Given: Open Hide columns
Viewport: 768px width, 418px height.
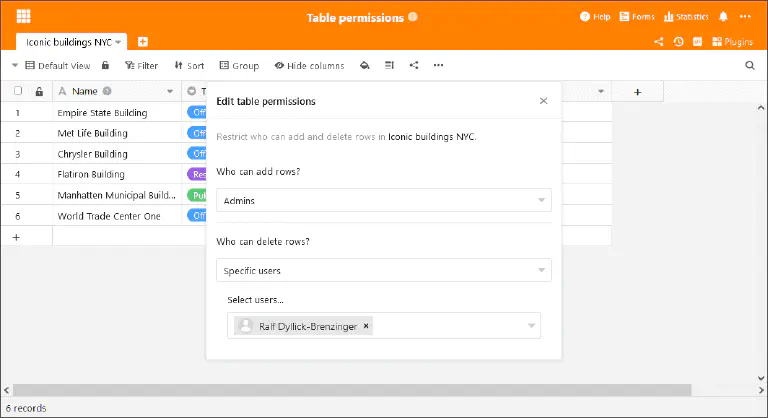Looking at the screenshot, I should coord(309,66).
